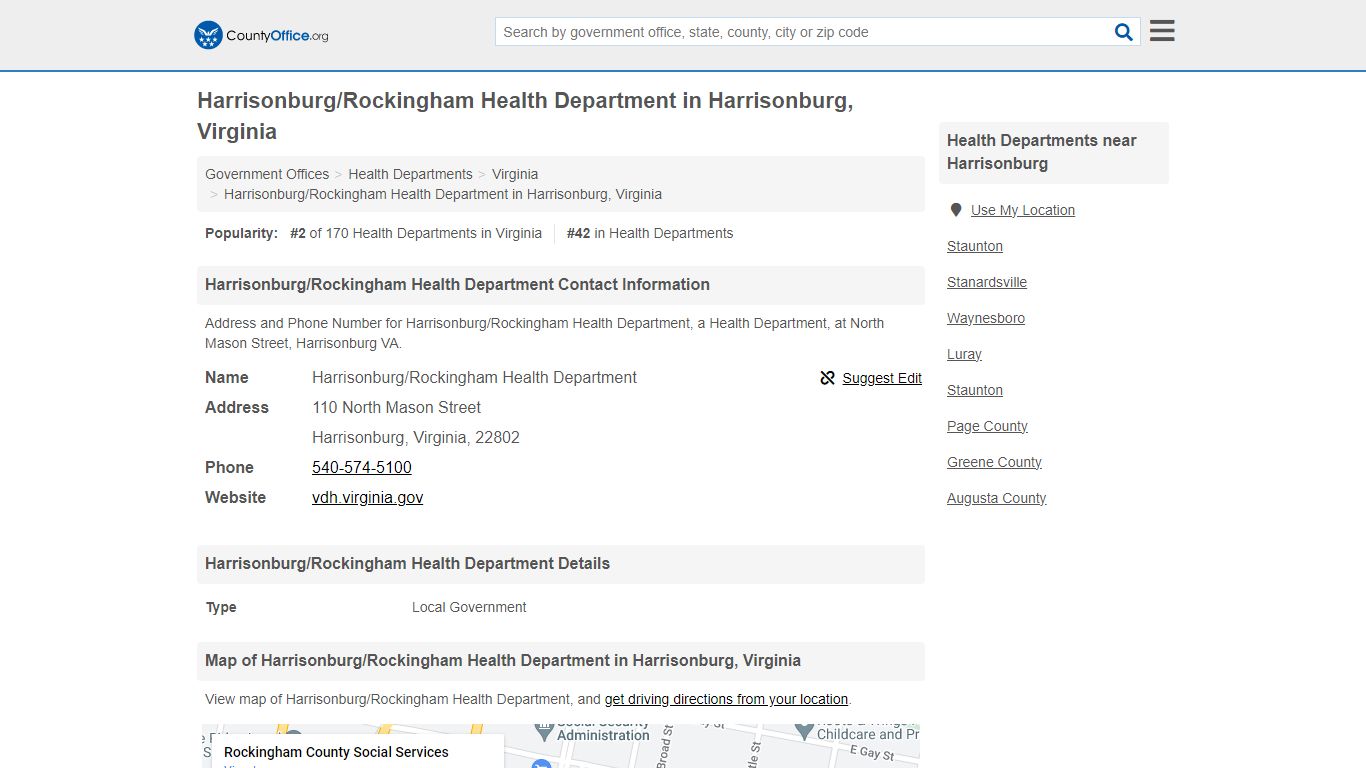
Task: Click Use My Location link
Action: click(x=1023, y=210)
